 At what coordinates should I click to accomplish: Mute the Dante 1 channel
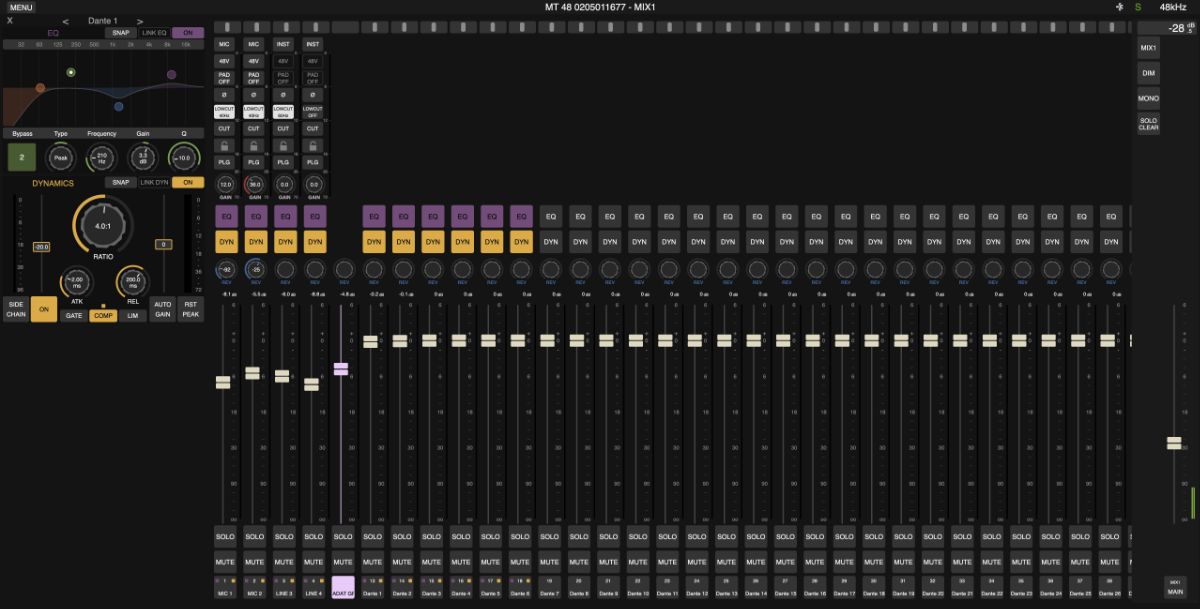click(x=372, y=561)
